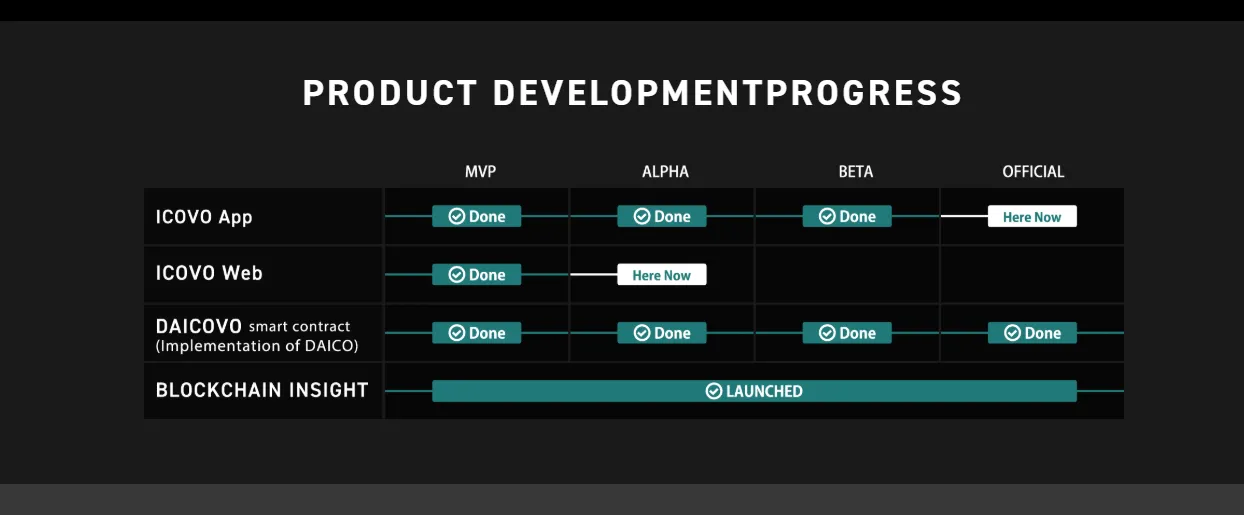
Task: Click the ICOVO App BETA Done badge
Action: 847,216
